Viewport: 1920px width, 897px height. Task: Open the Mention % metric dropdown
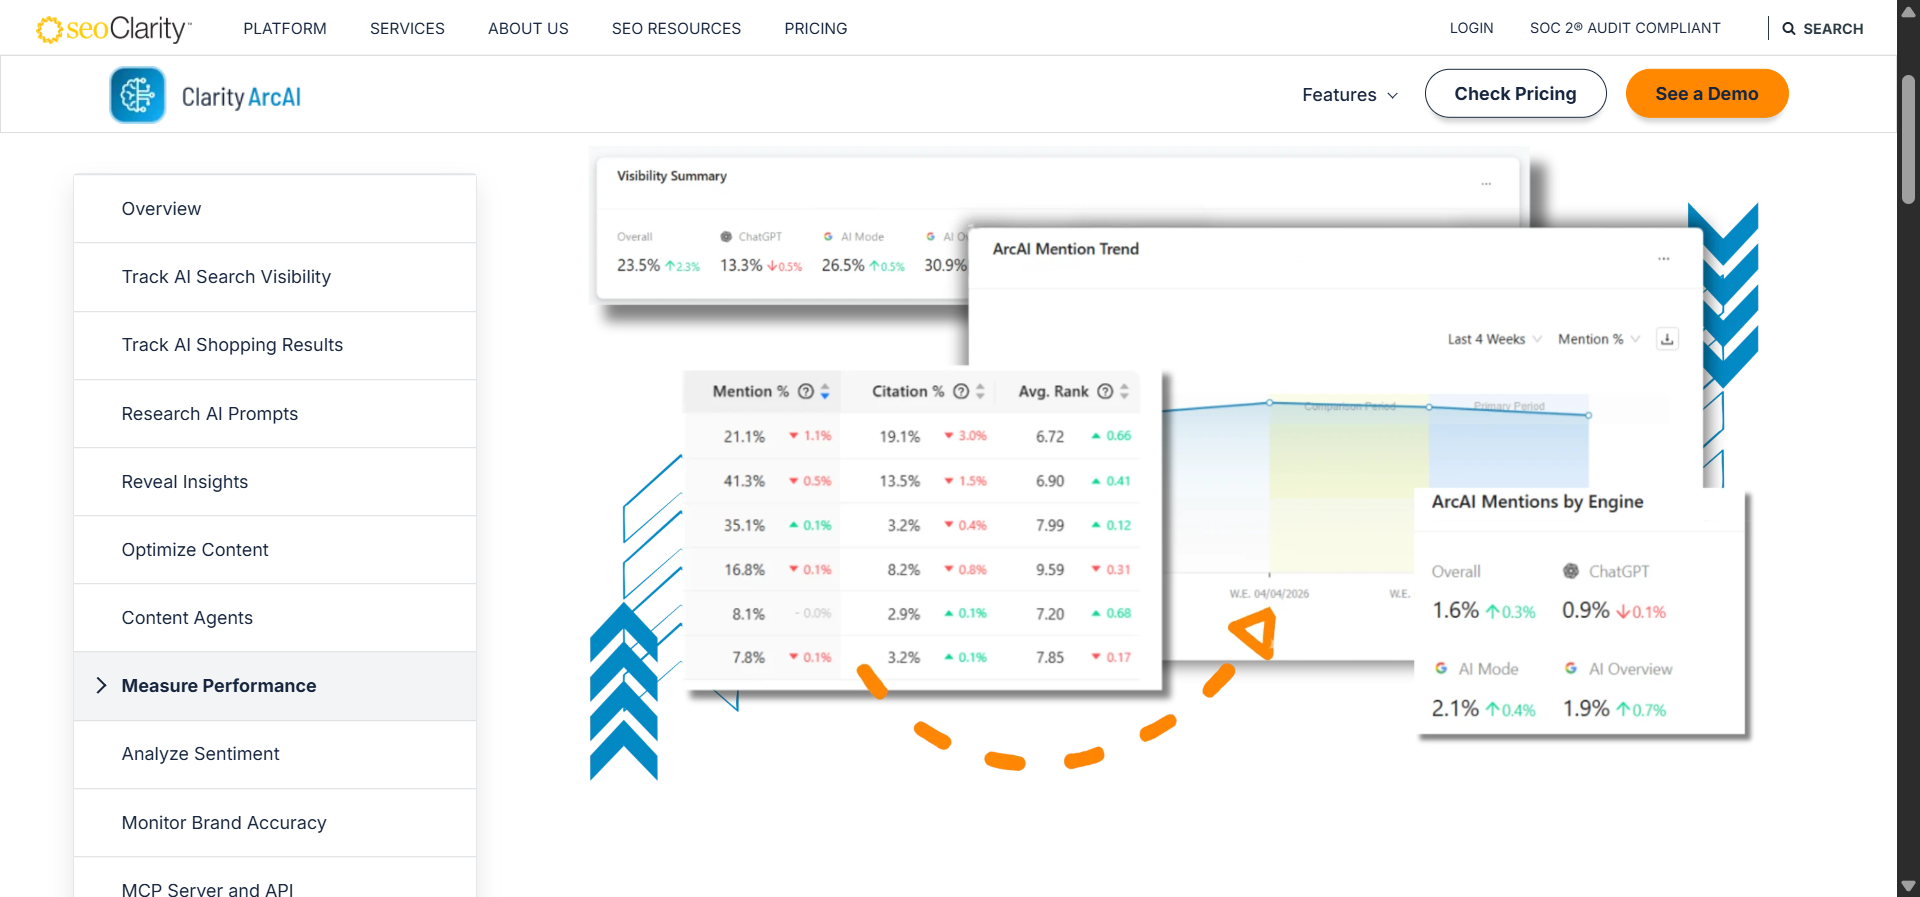click(1598, 339)
